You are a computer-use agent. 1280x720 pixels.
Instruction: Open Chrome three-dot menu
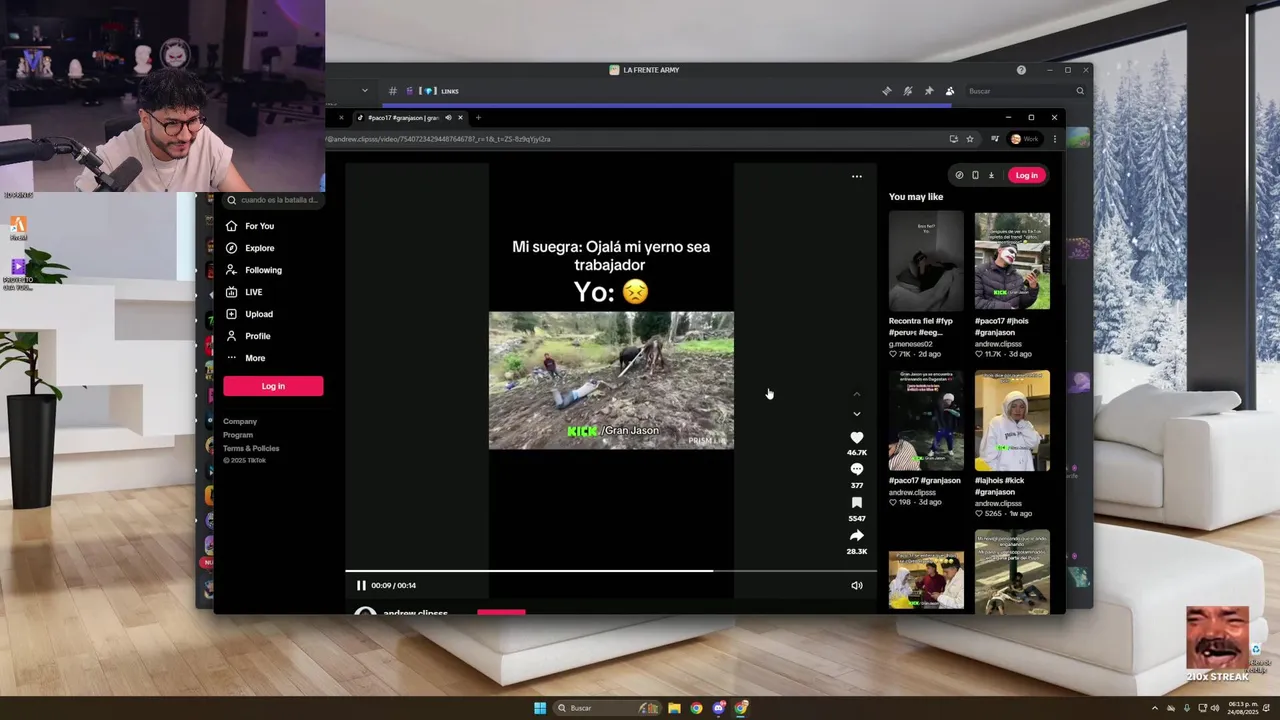coord(1054,139)
